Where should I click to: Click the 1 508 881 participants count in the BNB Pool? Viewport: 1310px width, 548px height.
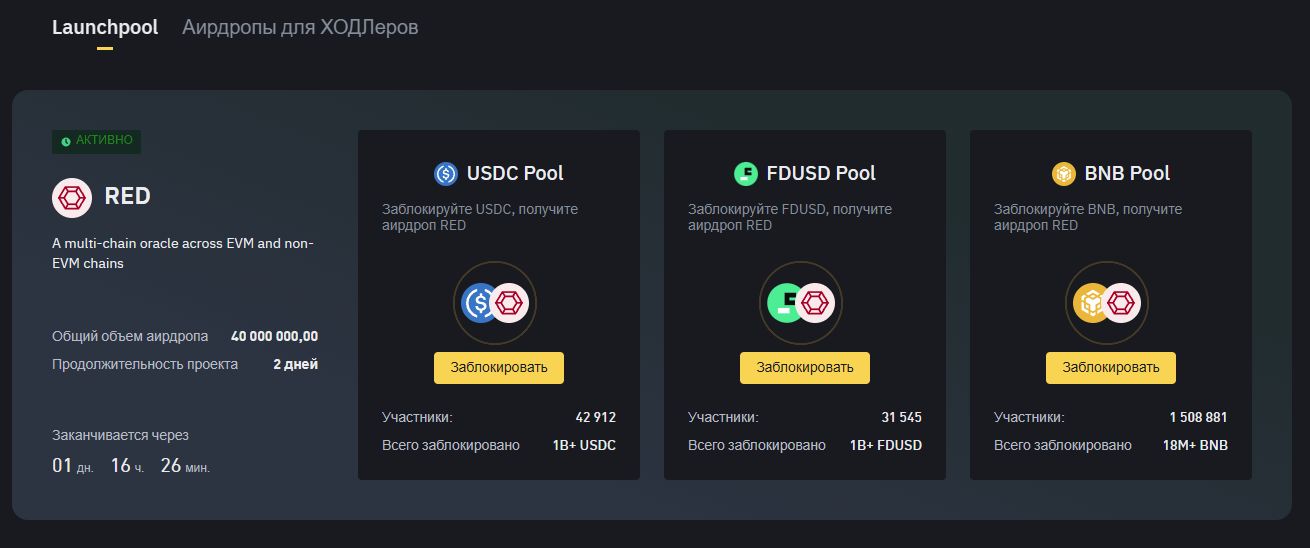[x=1198, y=417]
